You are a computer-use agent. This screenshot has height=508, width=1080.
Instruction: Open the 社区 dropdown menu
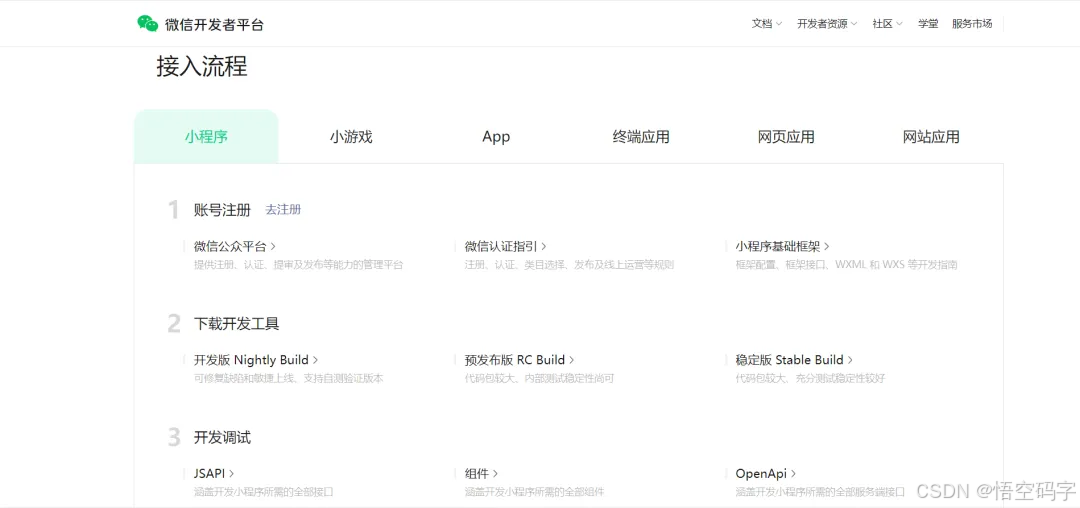coord(887,23)
